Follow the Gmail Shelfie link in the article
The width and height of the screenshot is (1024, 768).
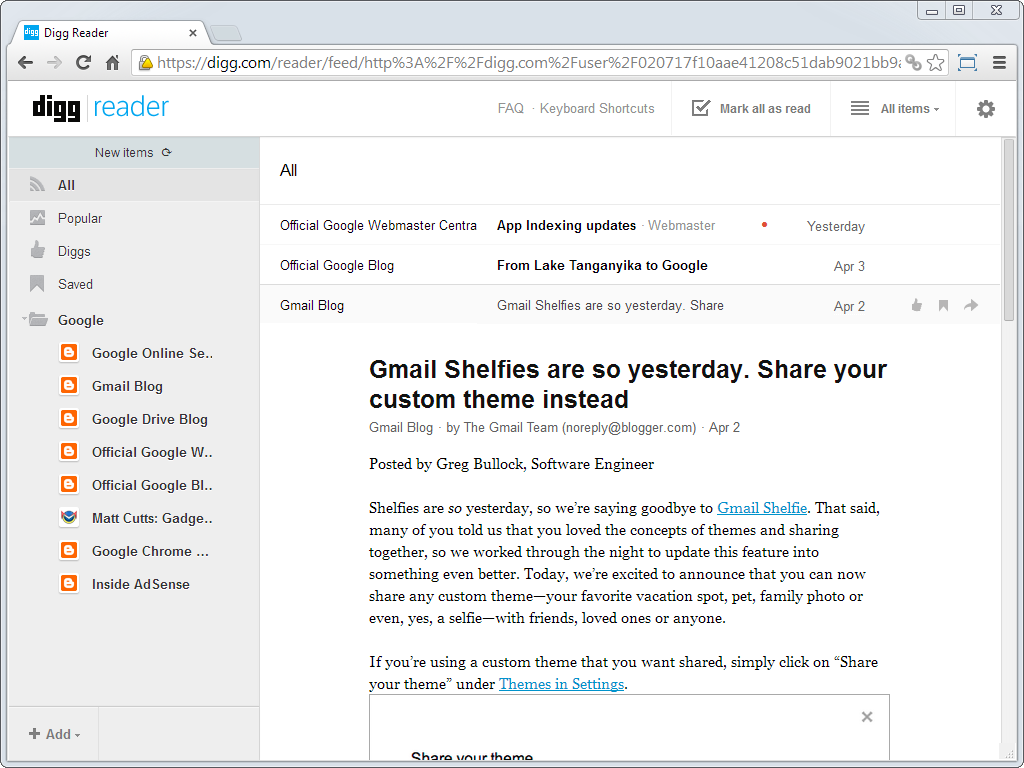tap(762, 508)
